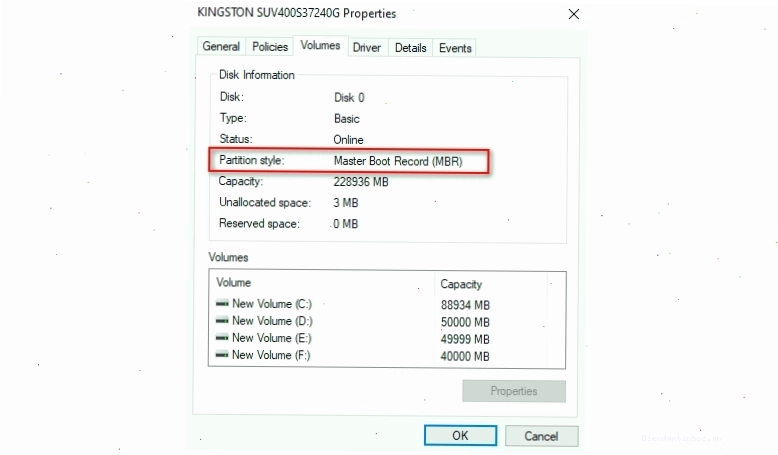
Task: Select the Volumes tab
Action: 321,46
